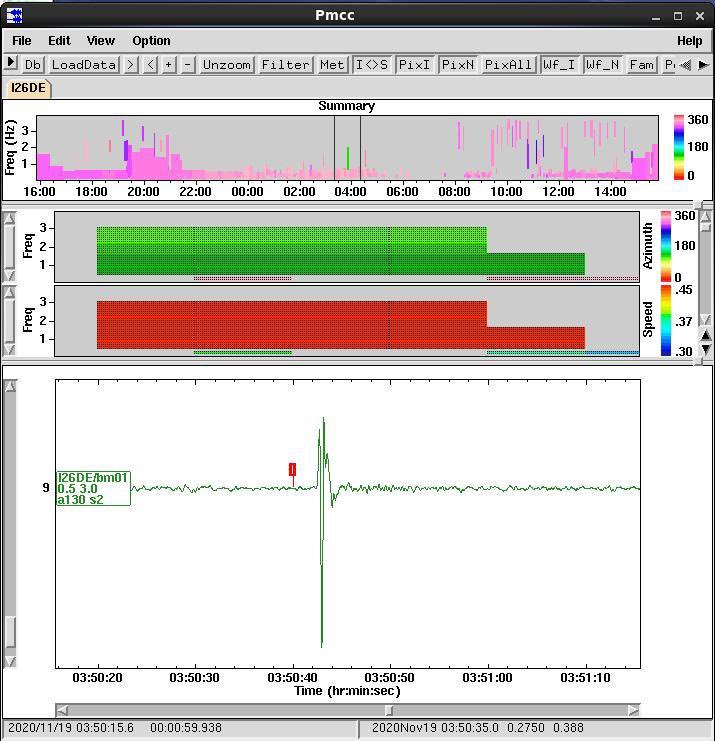715x741 pixels.
Task: Open the Edit menu
Action: [x=59, y=41]
